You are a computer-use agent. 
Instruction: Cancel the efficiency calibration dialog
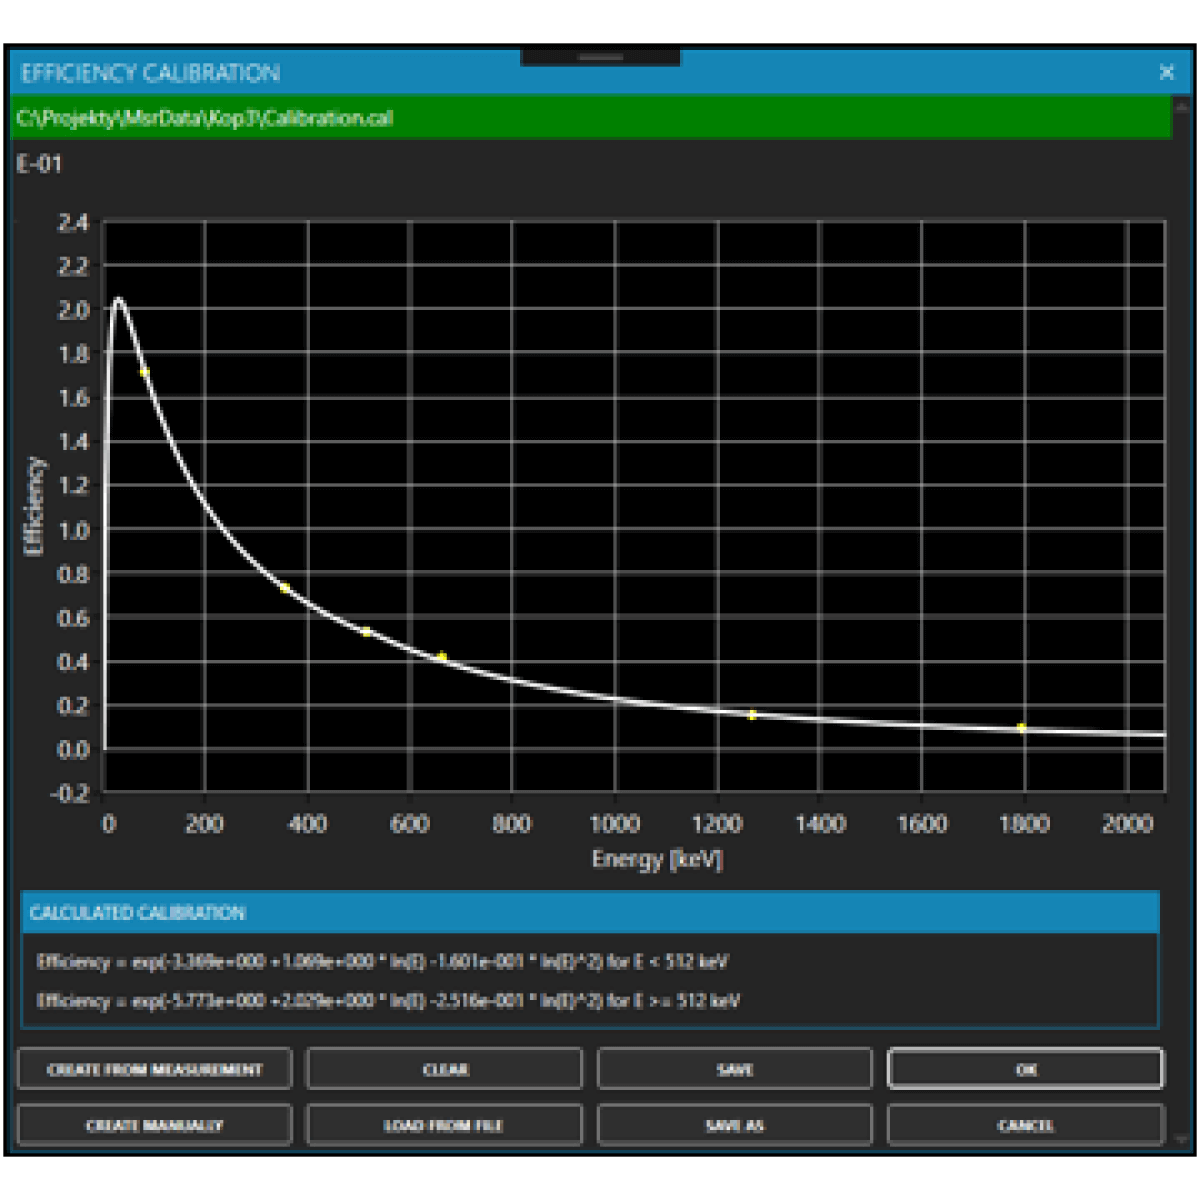[1025, 1125]
